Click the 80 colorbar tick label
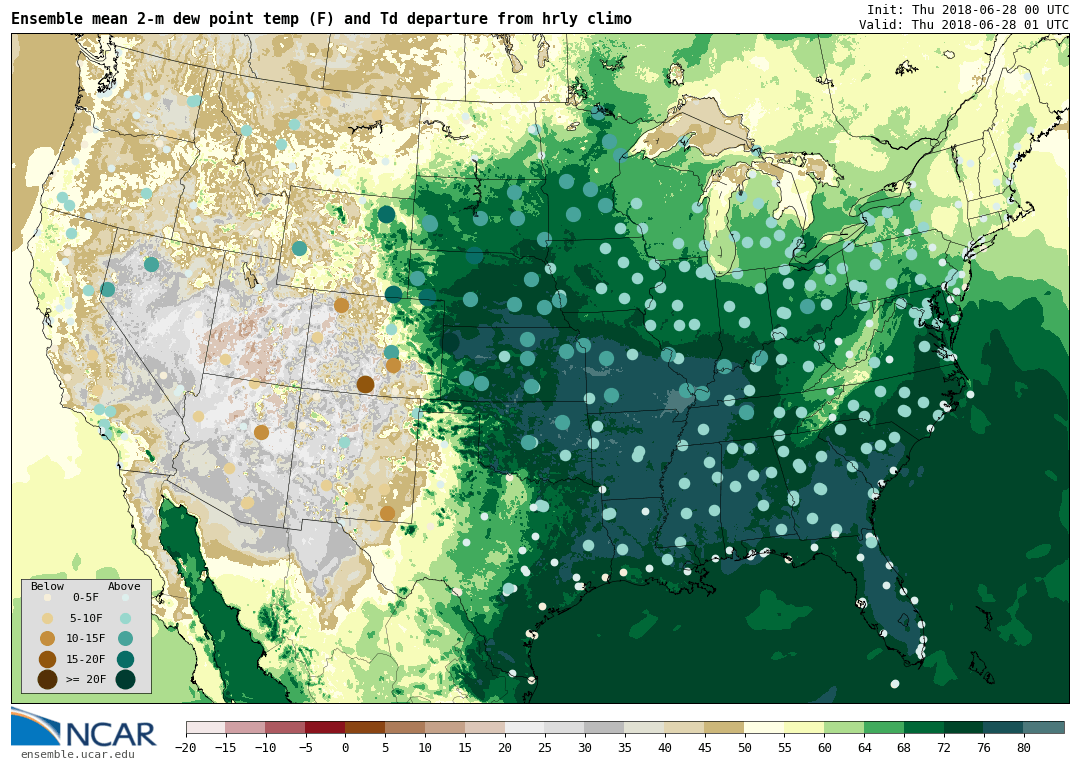 pyautogui.click(x=1025, y=747)
